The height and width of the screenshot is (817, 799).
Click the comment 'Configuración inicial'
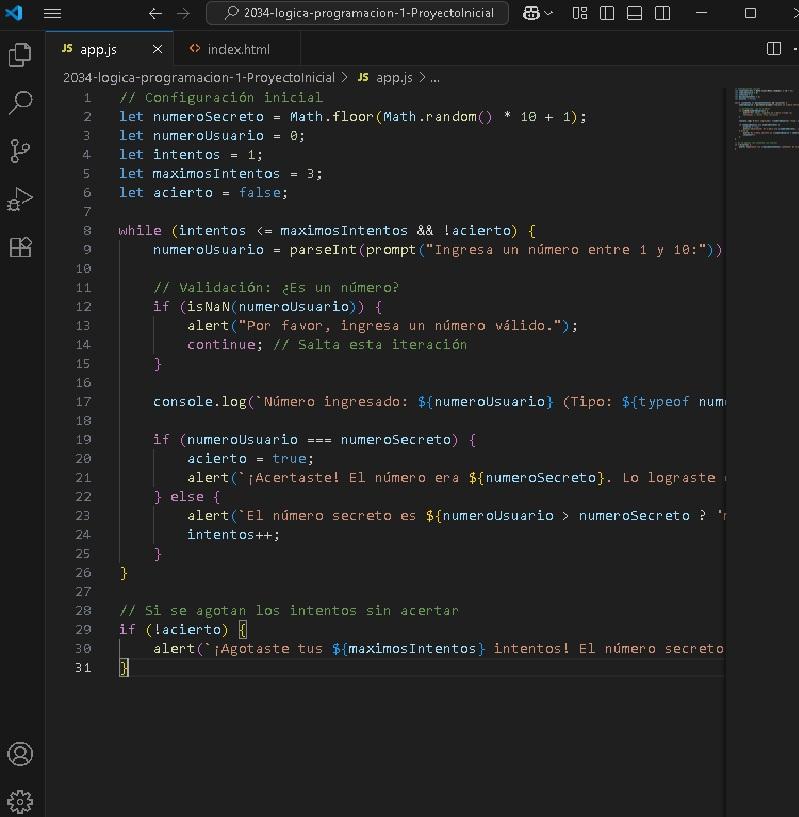coord(221,97)
